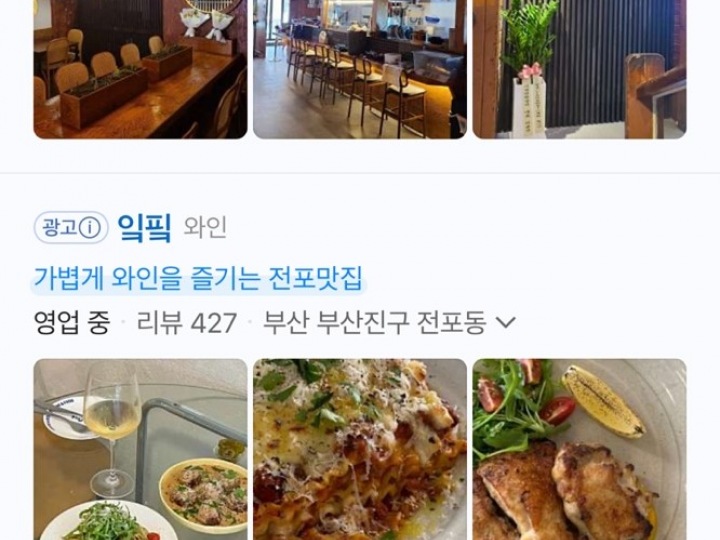The height and width of the screenshot is (540, 720).
Task: Tap the cherry tomato in the salad photo
Action: pyautogui.click(x=557, y=410)
